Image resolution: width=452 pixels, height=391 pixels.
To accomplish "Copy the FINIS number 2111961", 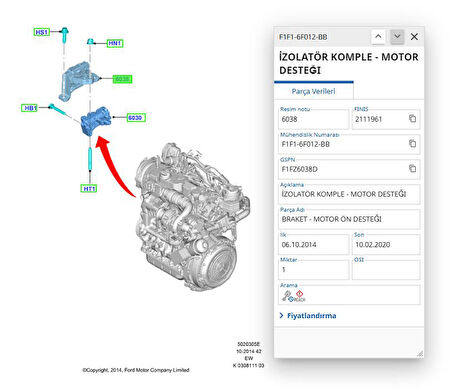I will click(x=412, y=119).
